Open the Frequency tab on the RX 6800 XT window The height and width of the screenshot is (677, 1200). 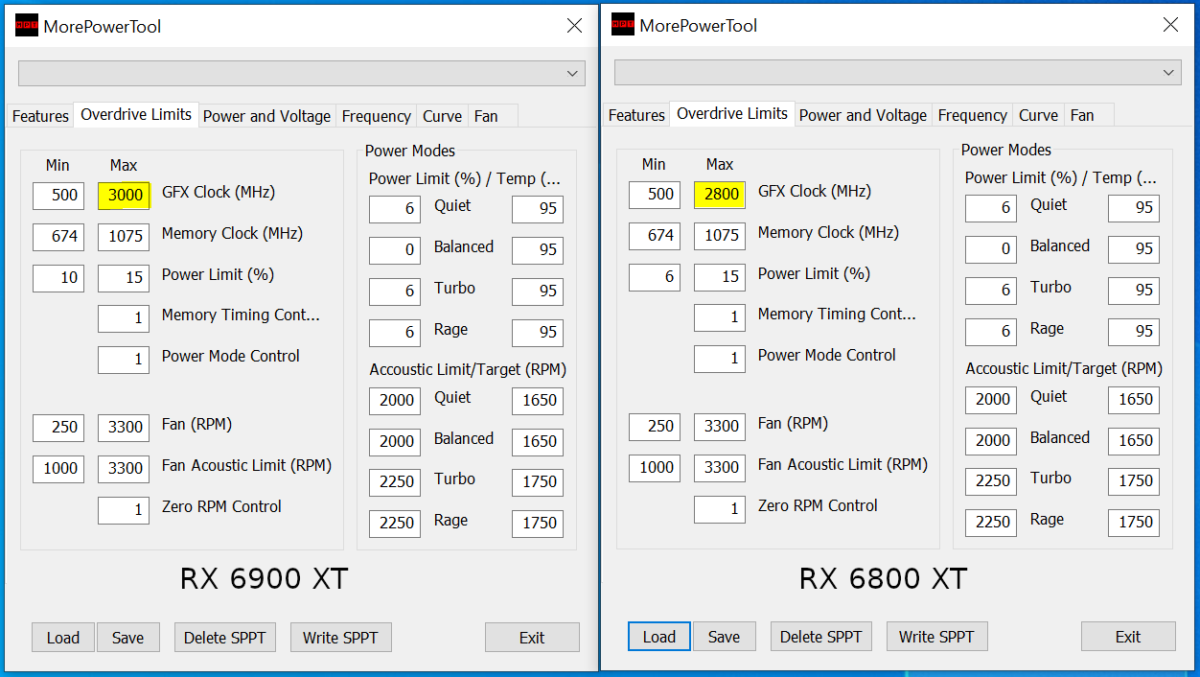click(x=972, y=115)
